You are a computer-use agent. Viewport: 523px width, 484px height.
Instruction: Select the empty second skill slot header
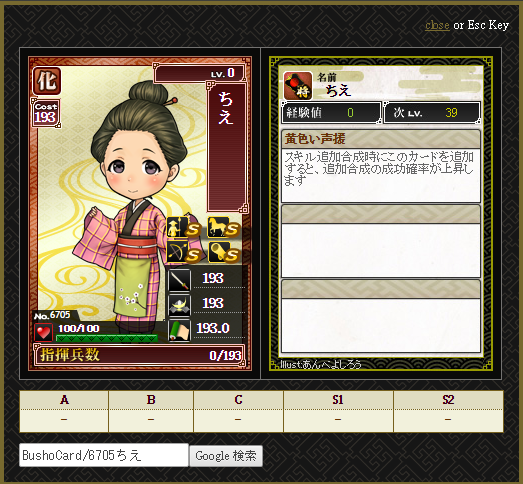[x=381, y=214]
